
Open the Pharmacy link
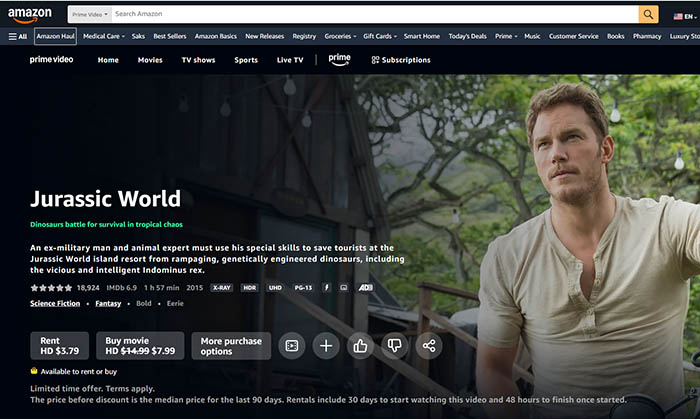tap(647, 37)
